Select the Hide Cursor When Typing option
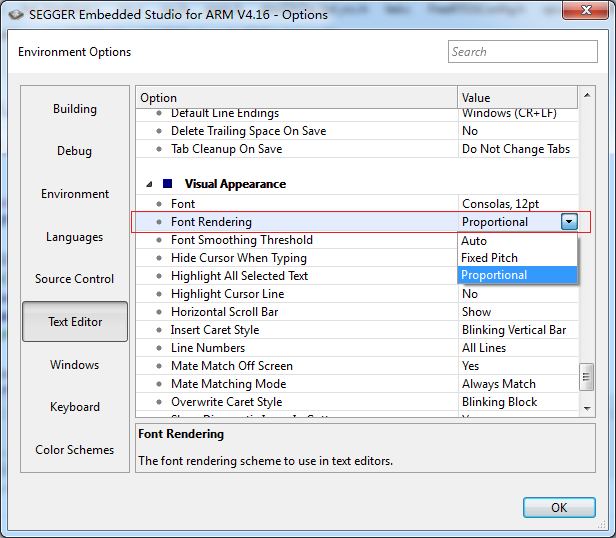Image resolution: width=616 pixels, height=538 pixels. (x=297, y=258)
